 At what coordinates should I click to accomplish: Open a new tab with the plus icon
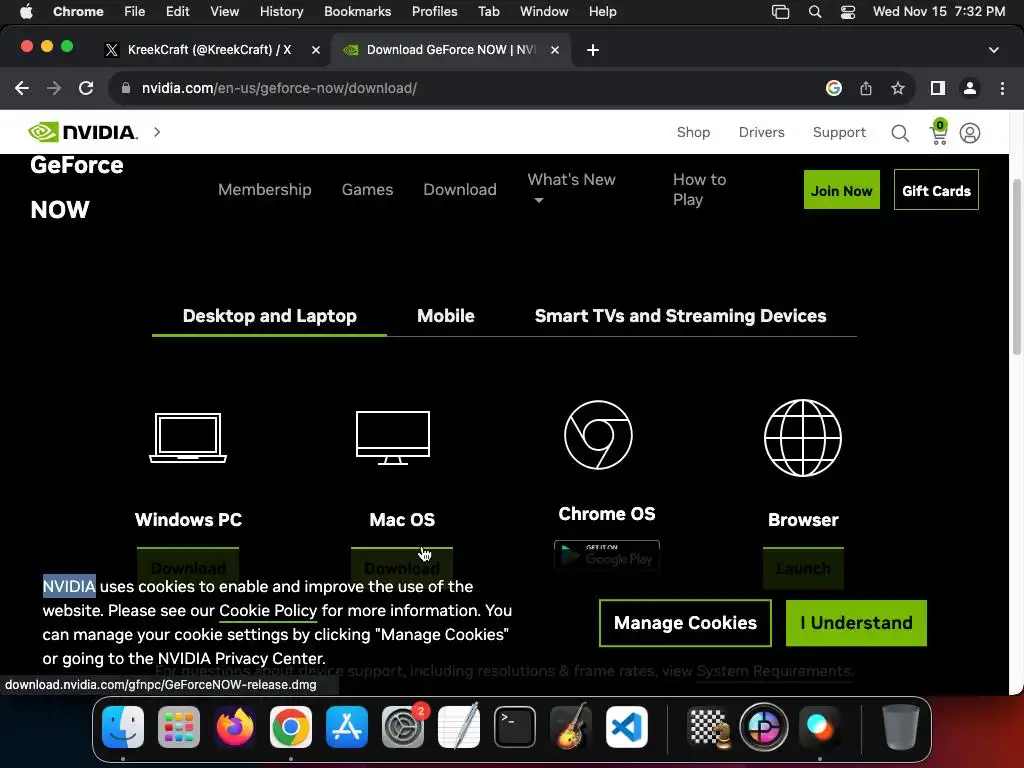click(593, 50)
